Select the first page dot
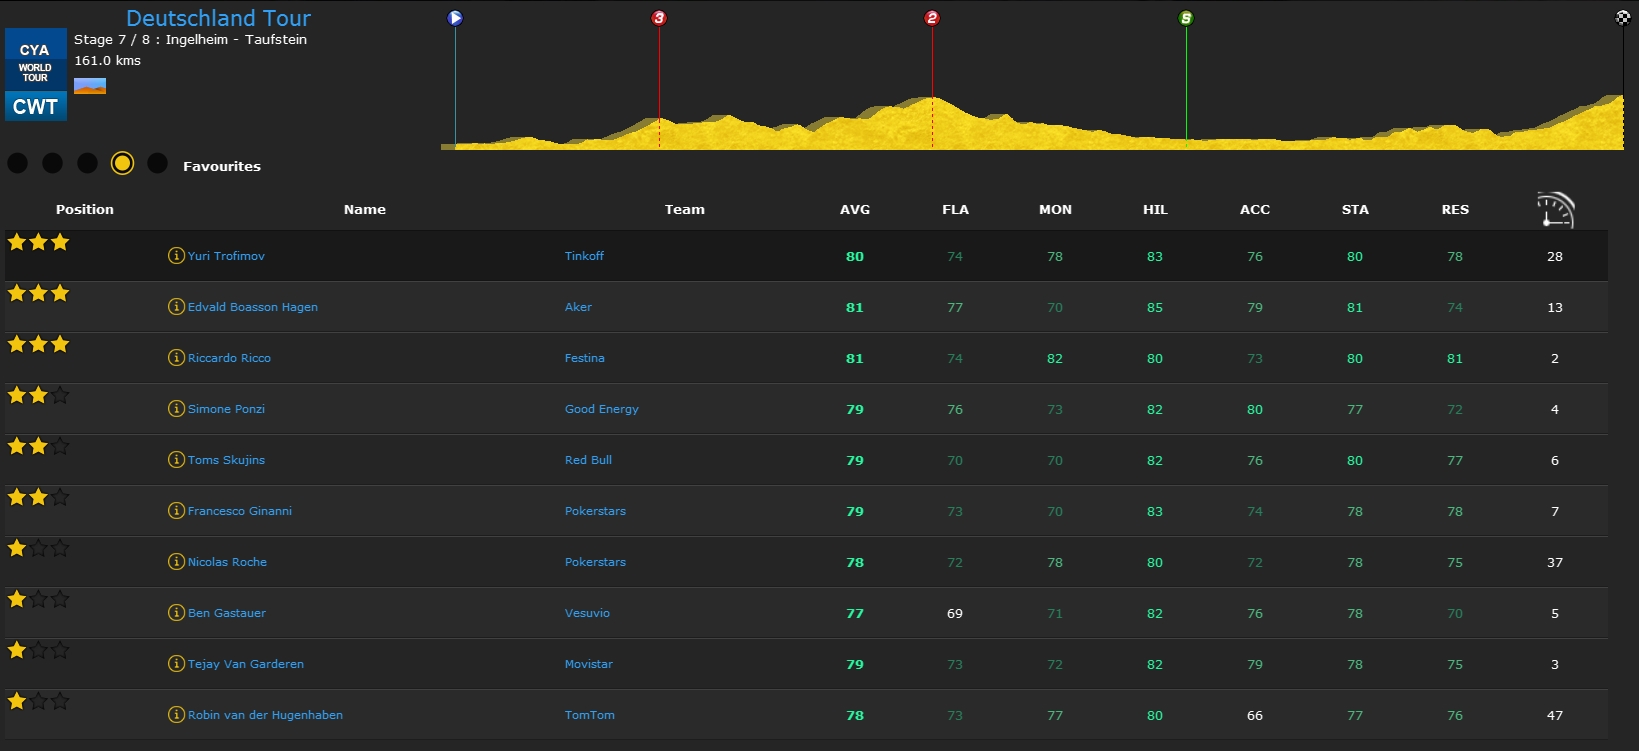Viewport: 1639px width, 751px height. click(x=18, y=163)
